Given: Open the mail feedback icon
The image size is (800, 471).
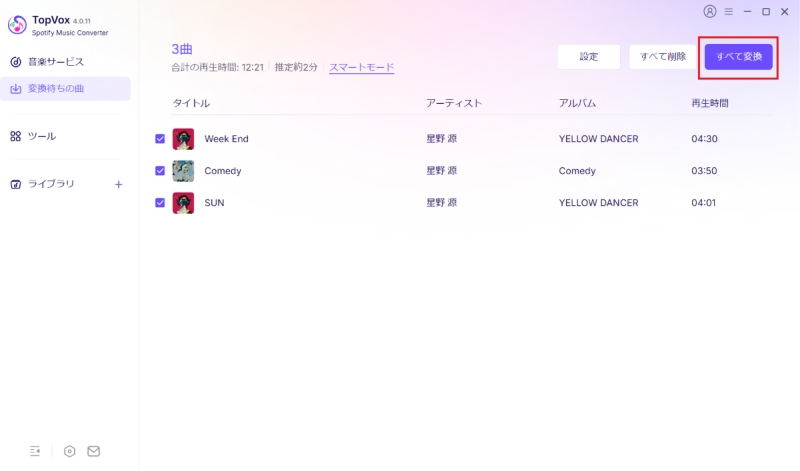Looking at the screenshot, I should point(93,451).
